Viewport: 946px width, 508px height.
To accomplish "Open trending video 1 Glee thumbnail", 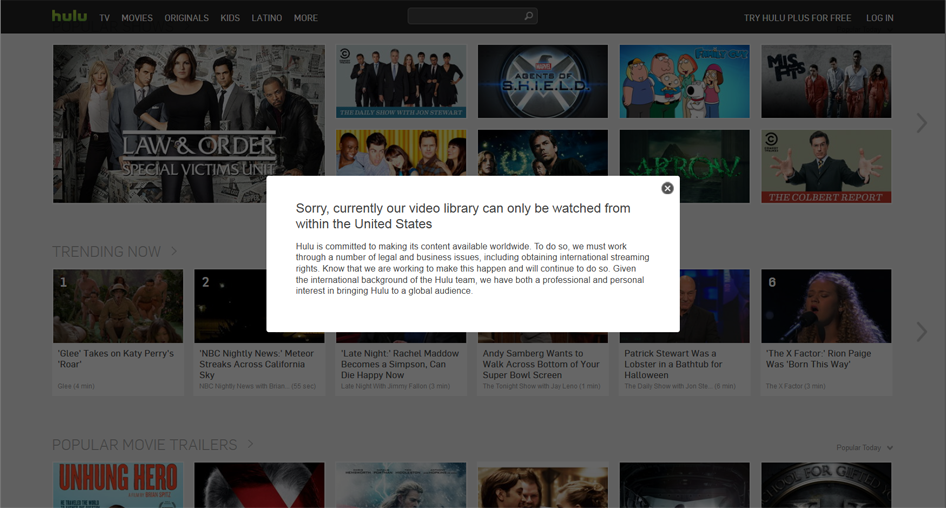I will [118, 306].
